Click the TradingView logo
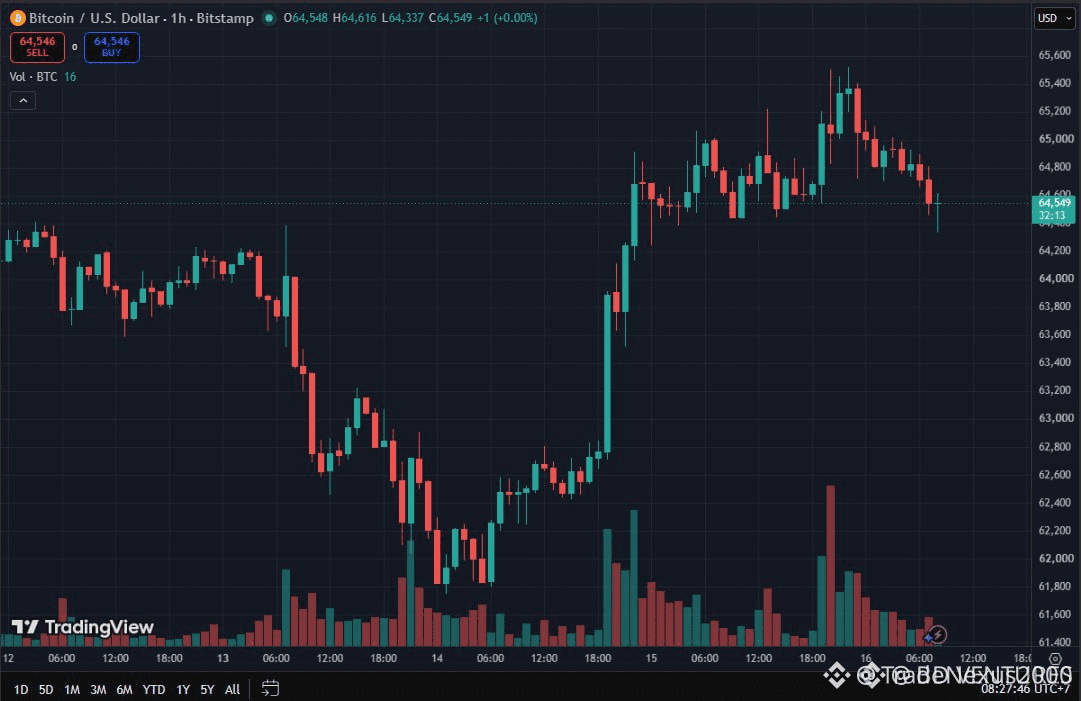 tap(83, 627)
